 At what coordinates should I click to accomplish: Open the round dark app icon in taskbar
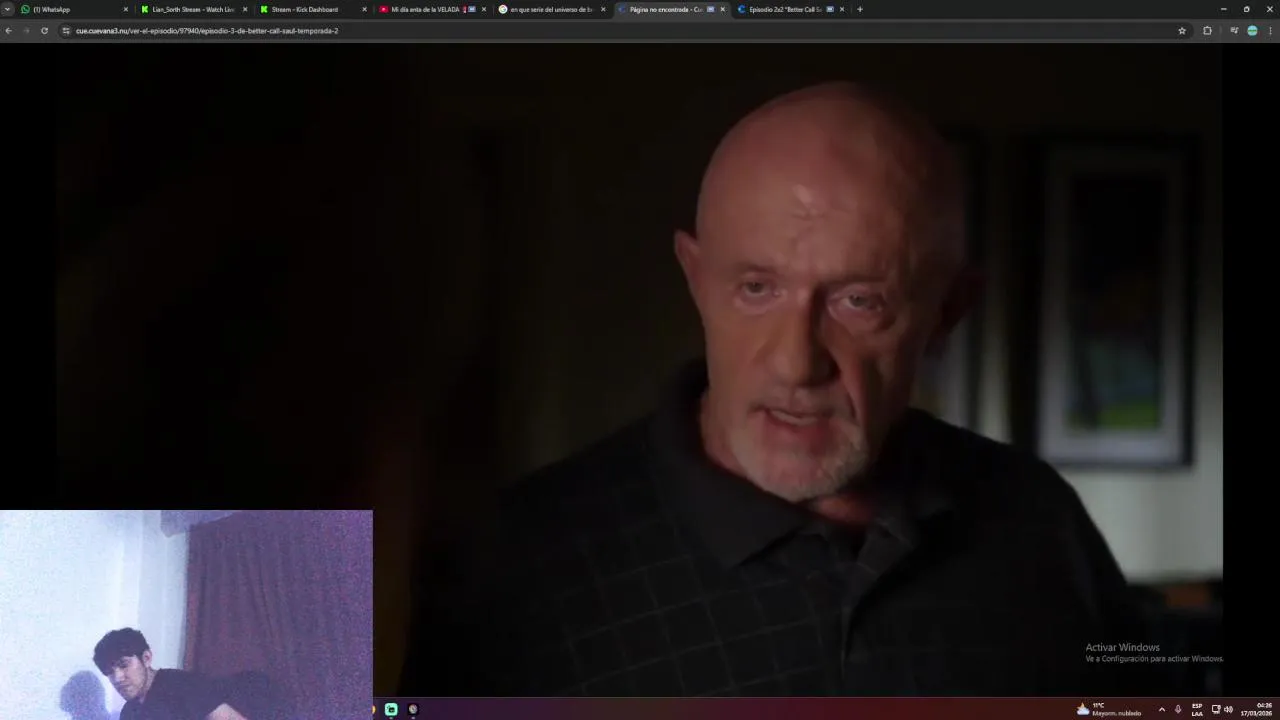[x=413, y=709]
